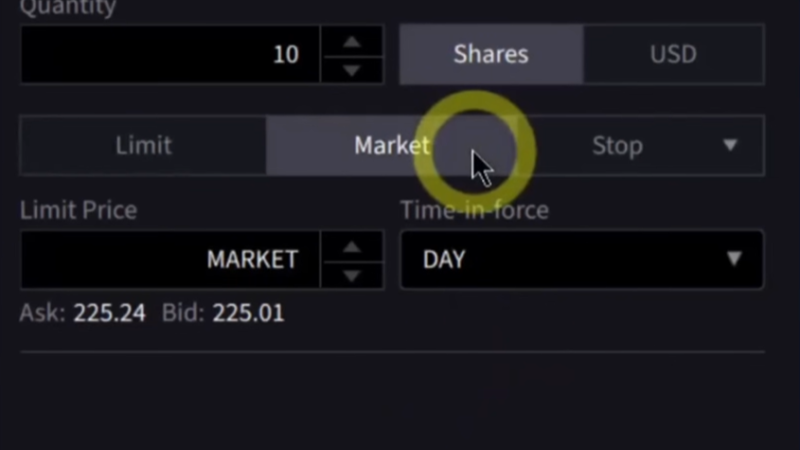Click the 225.24 ask price value

tap(109, 314)
